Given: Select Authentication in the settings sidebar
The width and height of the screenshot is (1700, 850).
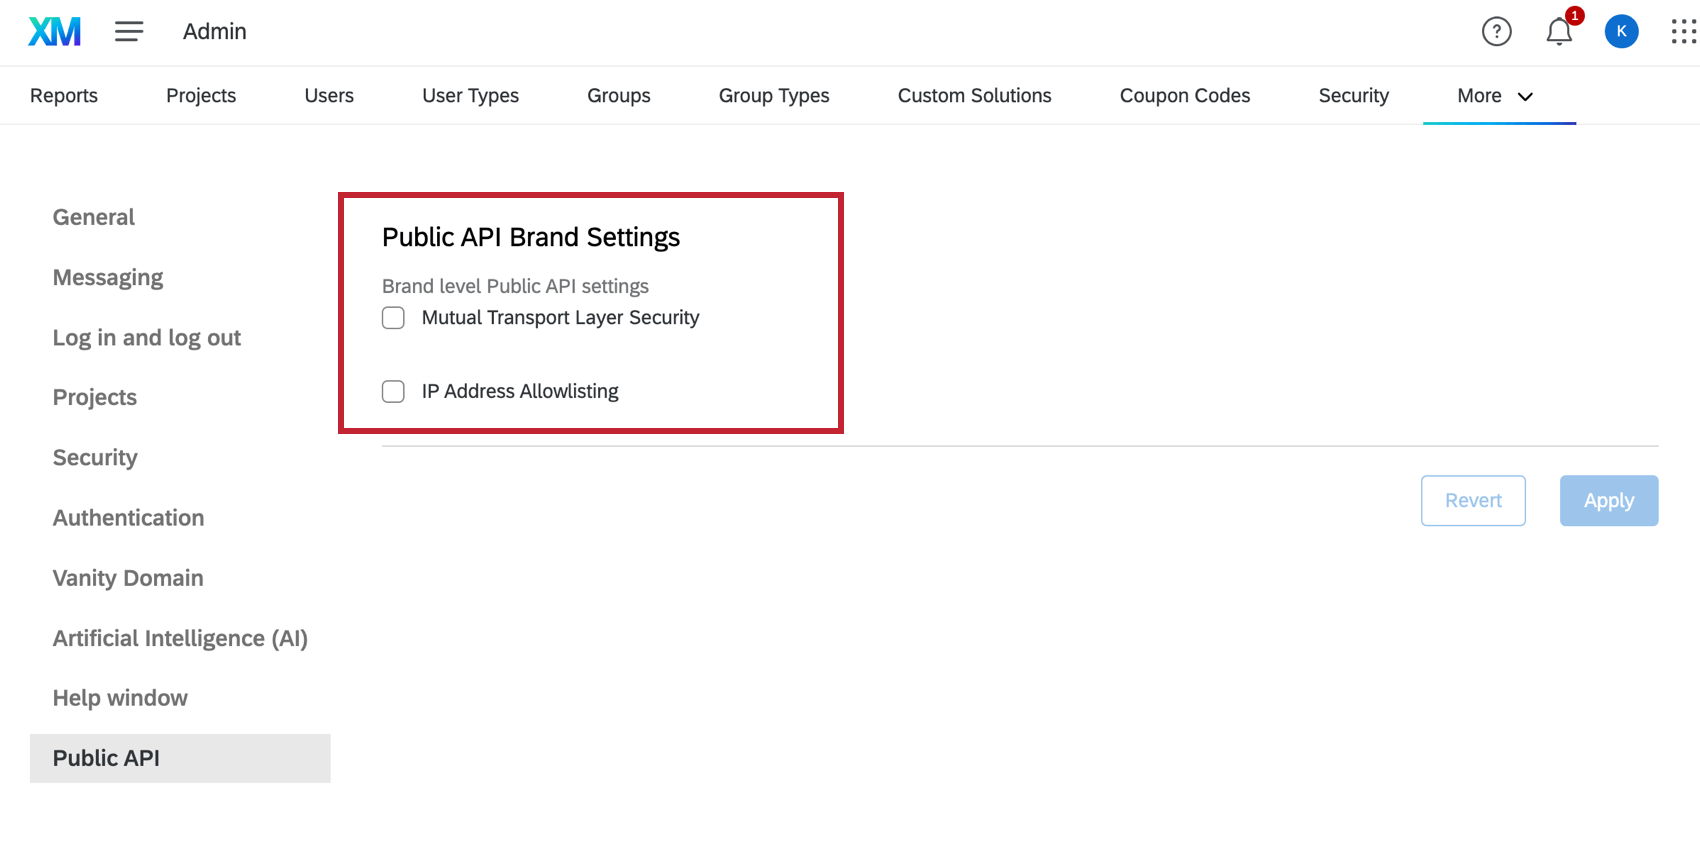Looking at the screenshot, I should (128, 518).
